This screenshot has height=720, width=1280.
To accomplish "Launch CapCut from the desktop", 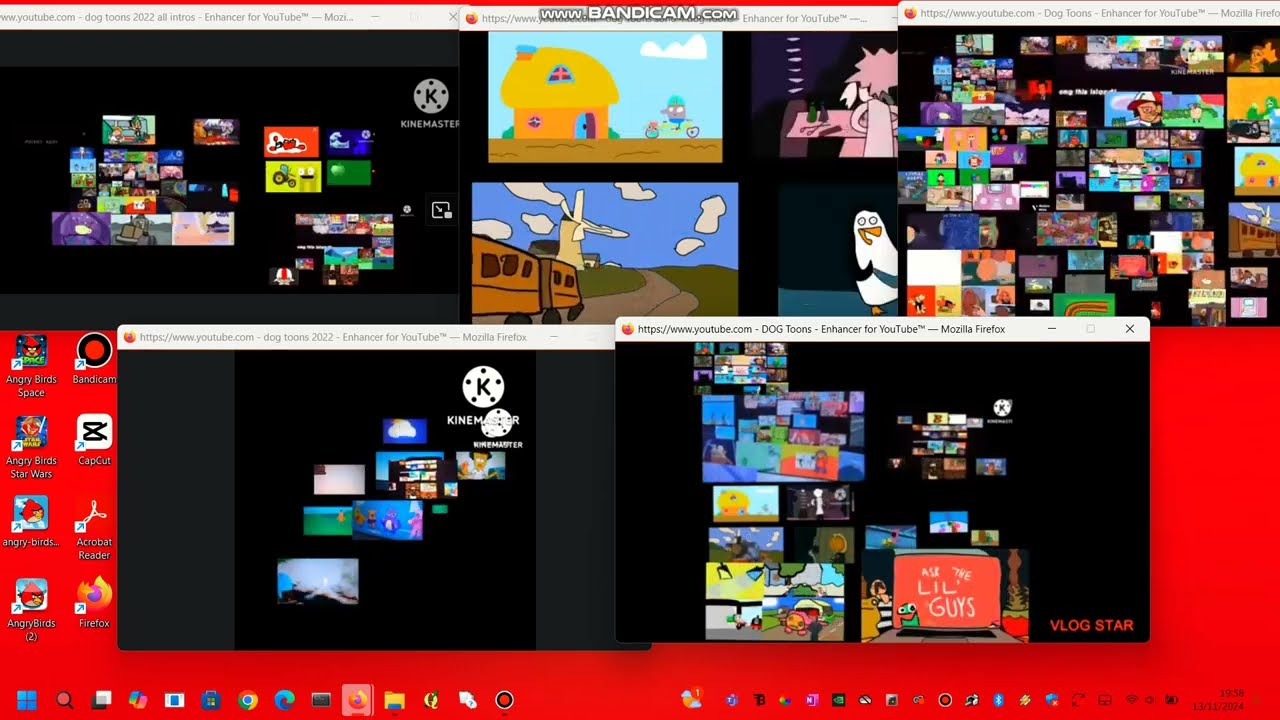I will point(94,440).
